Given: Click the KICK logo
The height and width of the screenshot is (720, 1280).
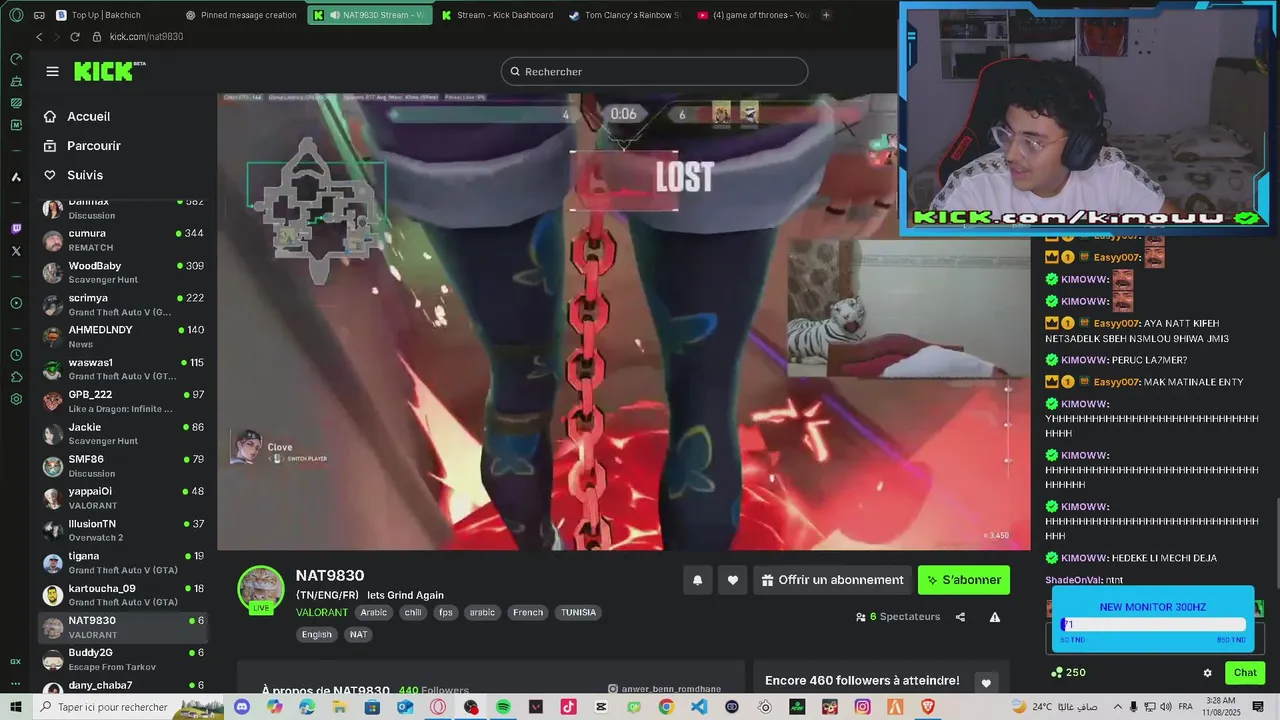Looking at the screenshot, I should (x=109, y=71).
